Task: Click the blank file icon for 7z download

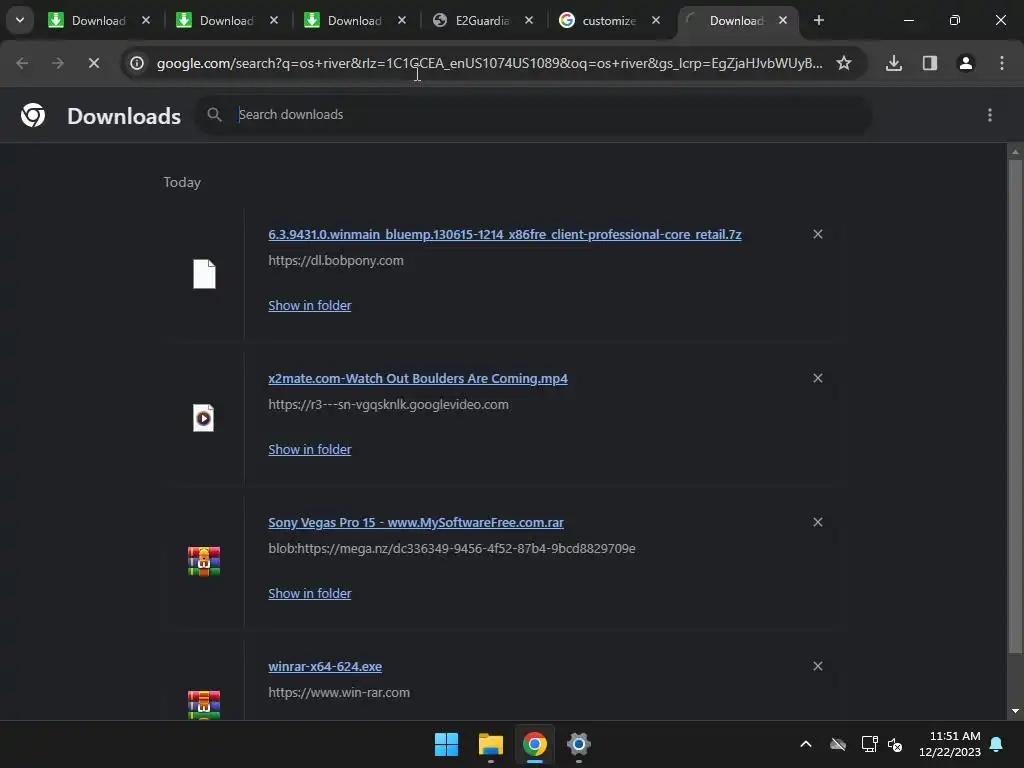Action: point(204,274)
